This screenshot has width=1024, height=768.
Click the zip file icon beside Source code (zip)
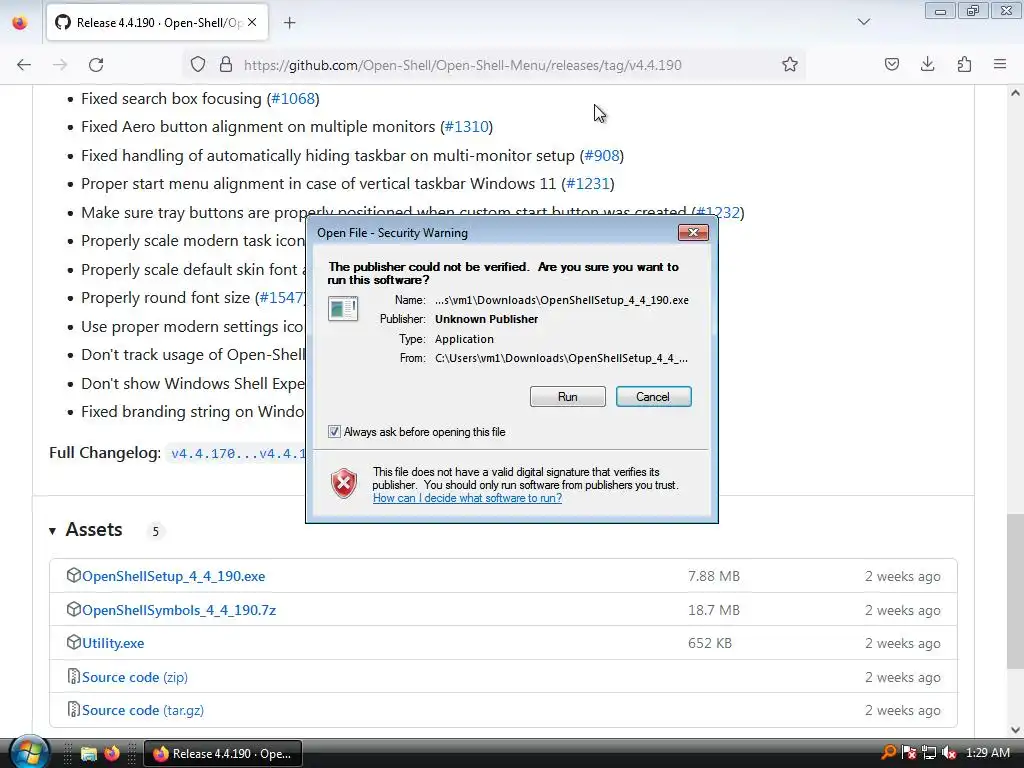pyautogui.click(x=74, y=677)
